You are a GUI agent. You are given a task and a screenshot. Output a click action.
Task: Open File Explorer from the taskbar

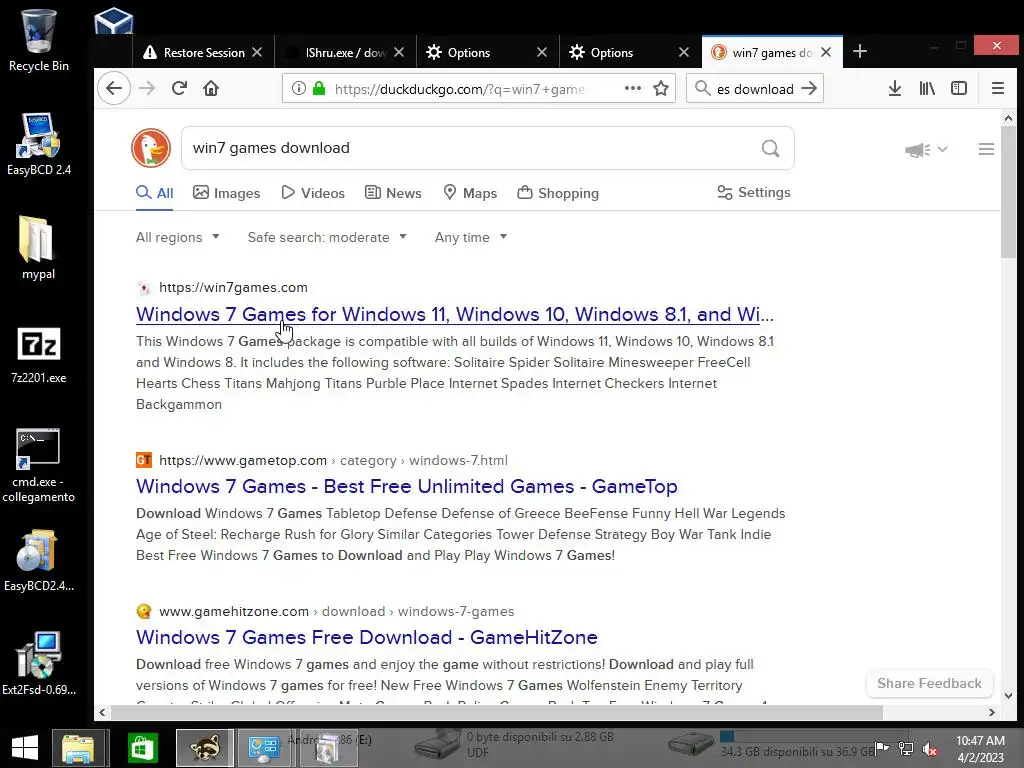(x=78, y=748)
